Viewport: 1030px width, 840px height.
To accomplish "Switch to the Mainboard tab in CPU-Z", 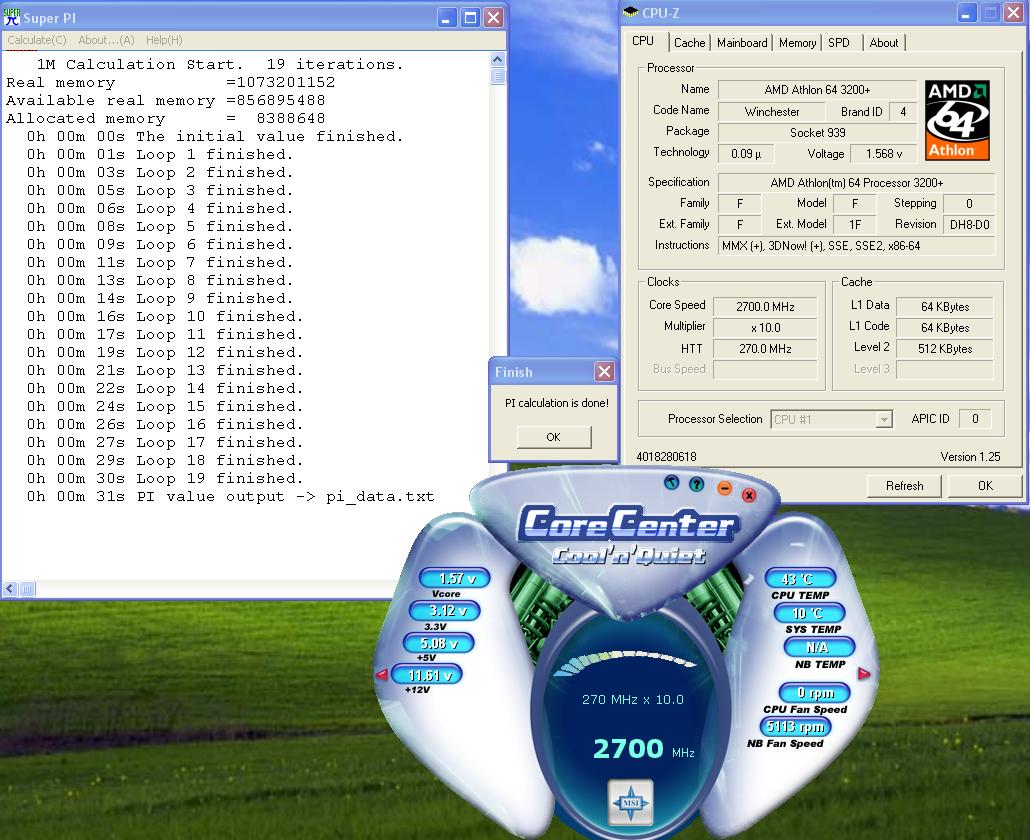I will click(742, 43).
